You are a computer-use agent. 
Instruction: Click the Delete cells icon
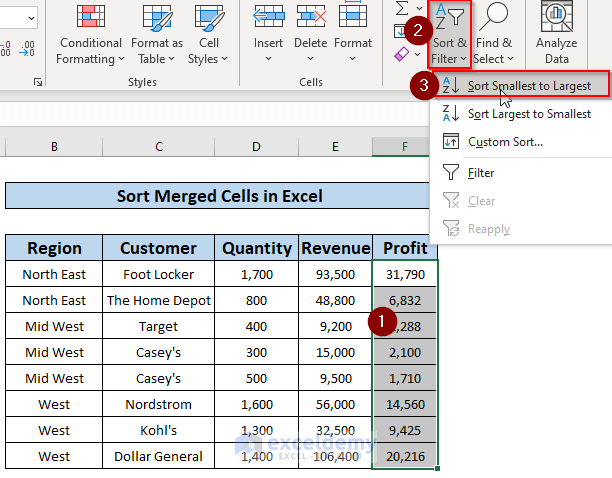[310, 18]
